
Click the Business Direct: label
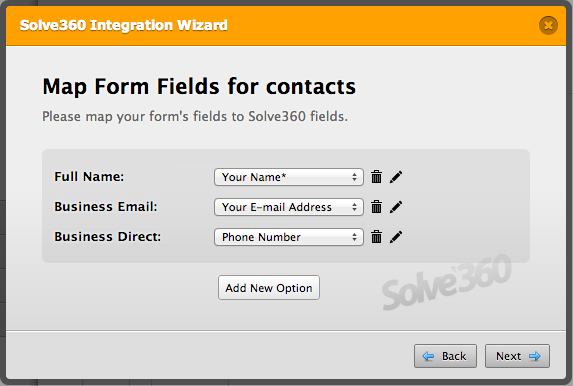click(107, 236)
